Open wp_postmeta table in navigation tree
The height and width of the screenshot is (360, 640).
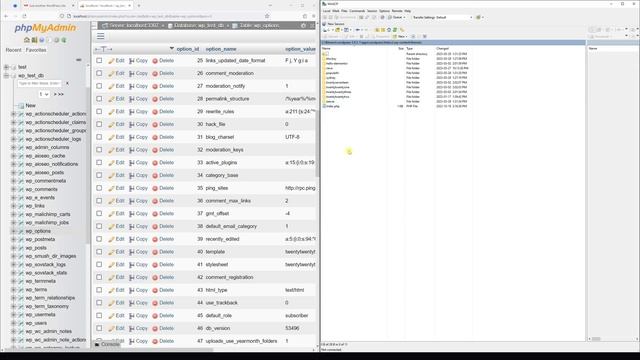40,240
